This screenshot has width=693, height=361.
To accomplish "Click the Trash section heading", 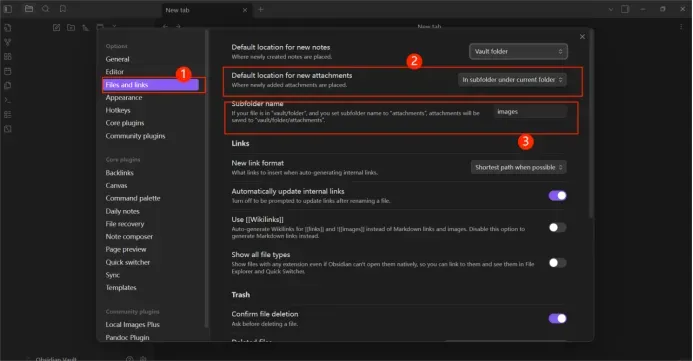I will (241, 295).
